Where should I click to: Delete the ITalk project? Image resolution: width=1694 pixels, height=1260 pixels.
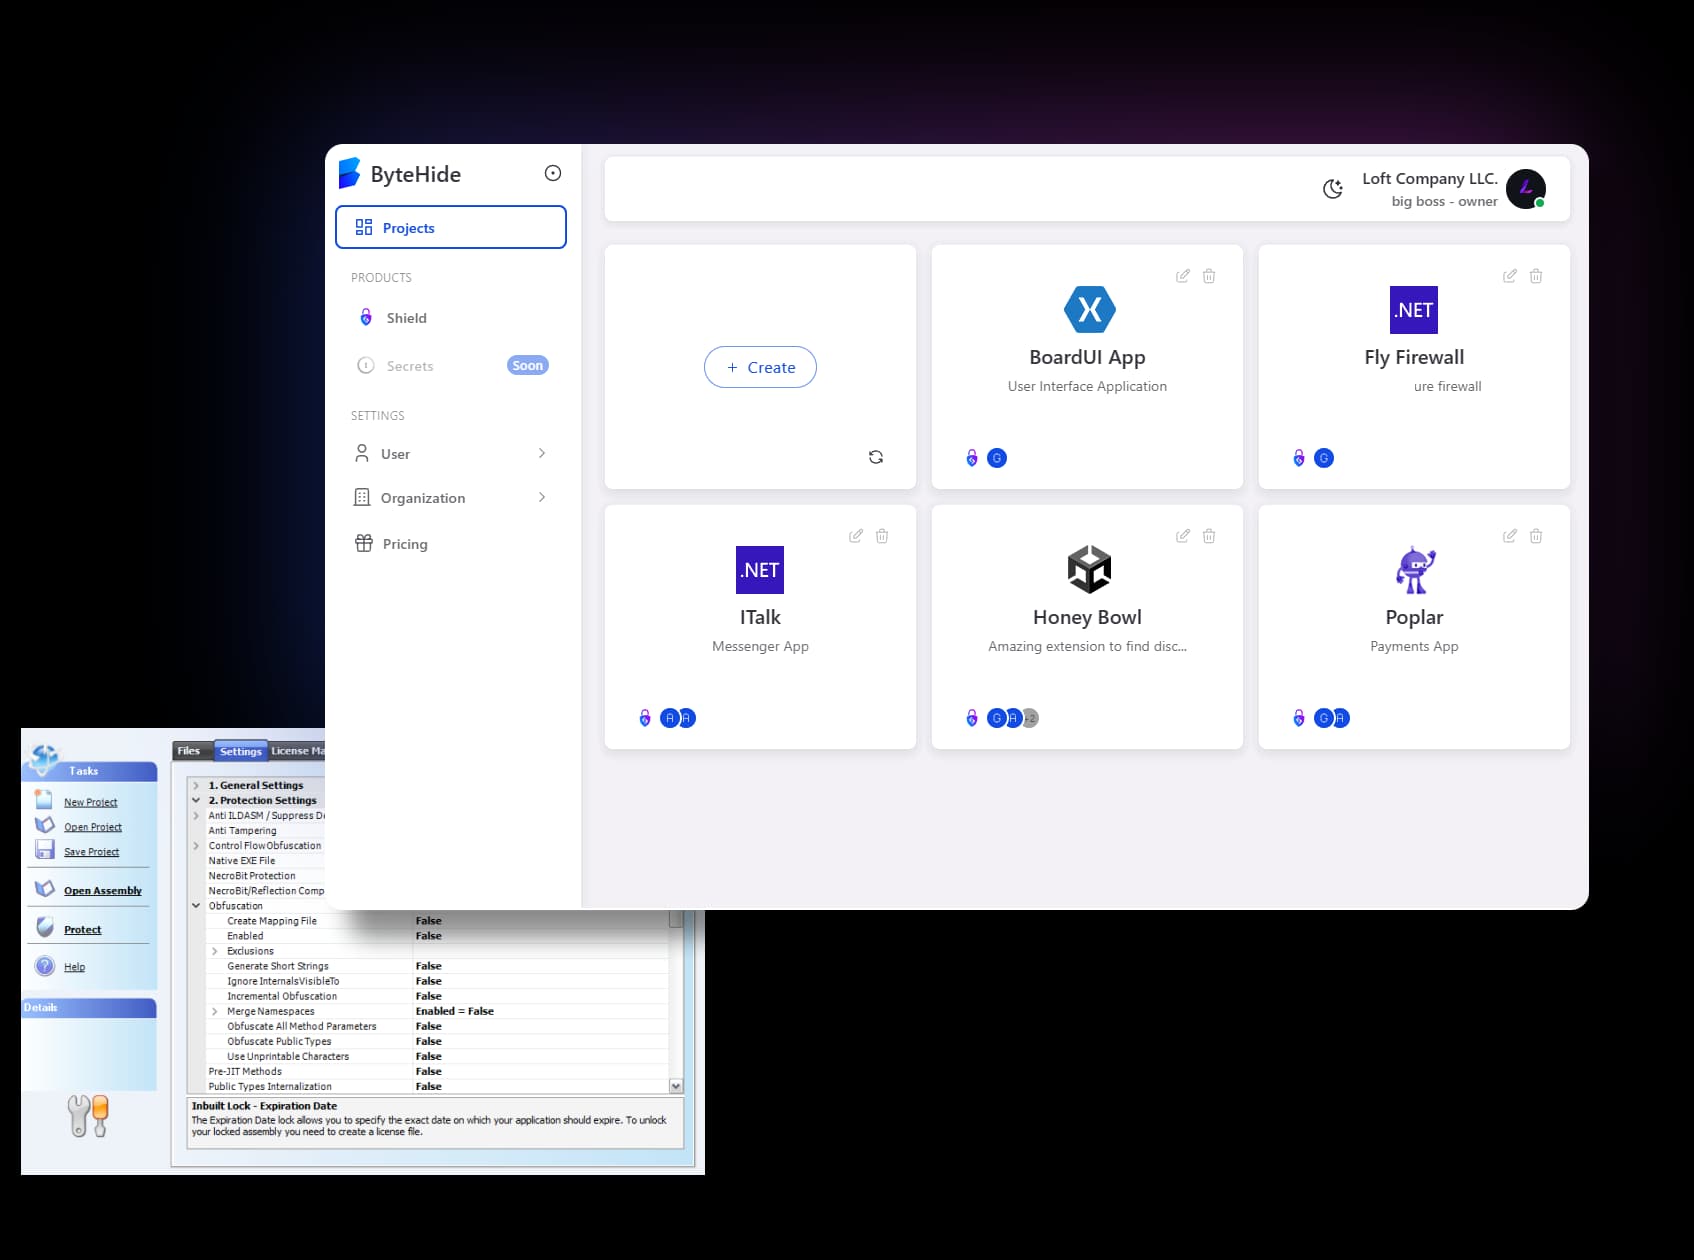[x=882, y=536]
